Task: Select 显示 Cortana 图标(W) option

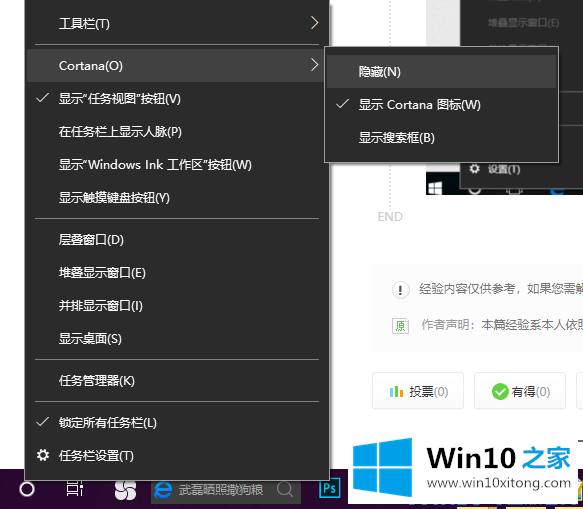Action: [441, 104]
